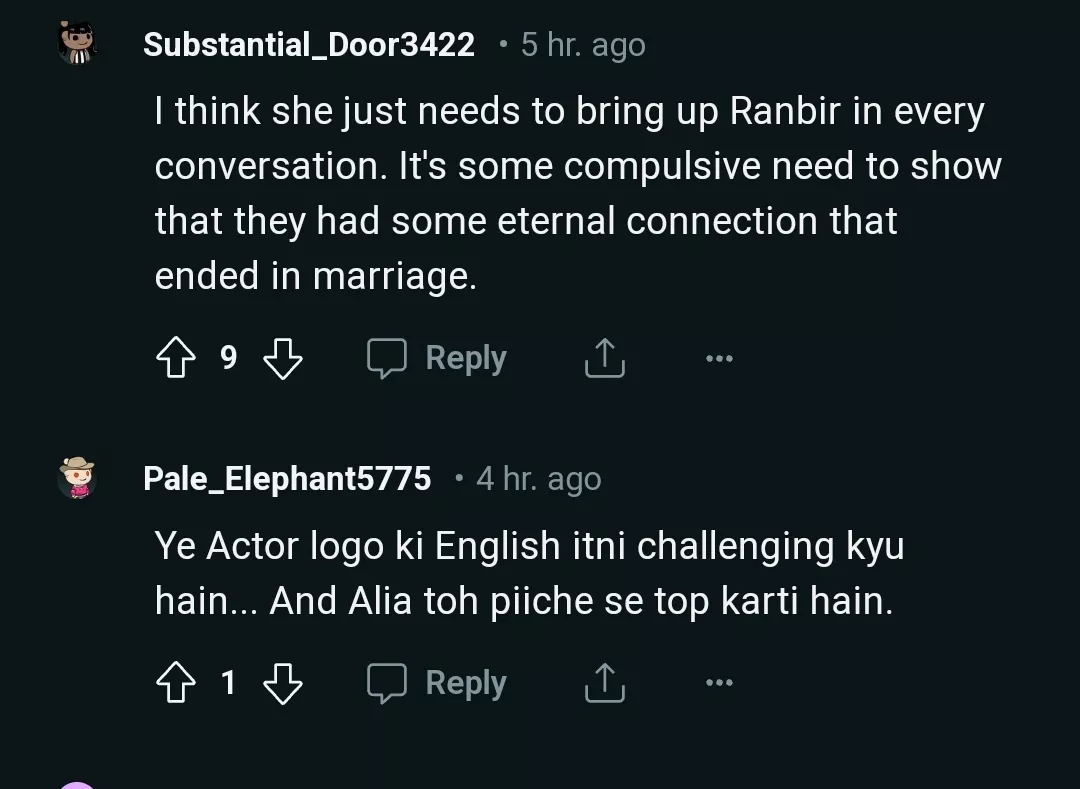
Task: Select the Ranbir comment text body
Action: pos(570,193)
